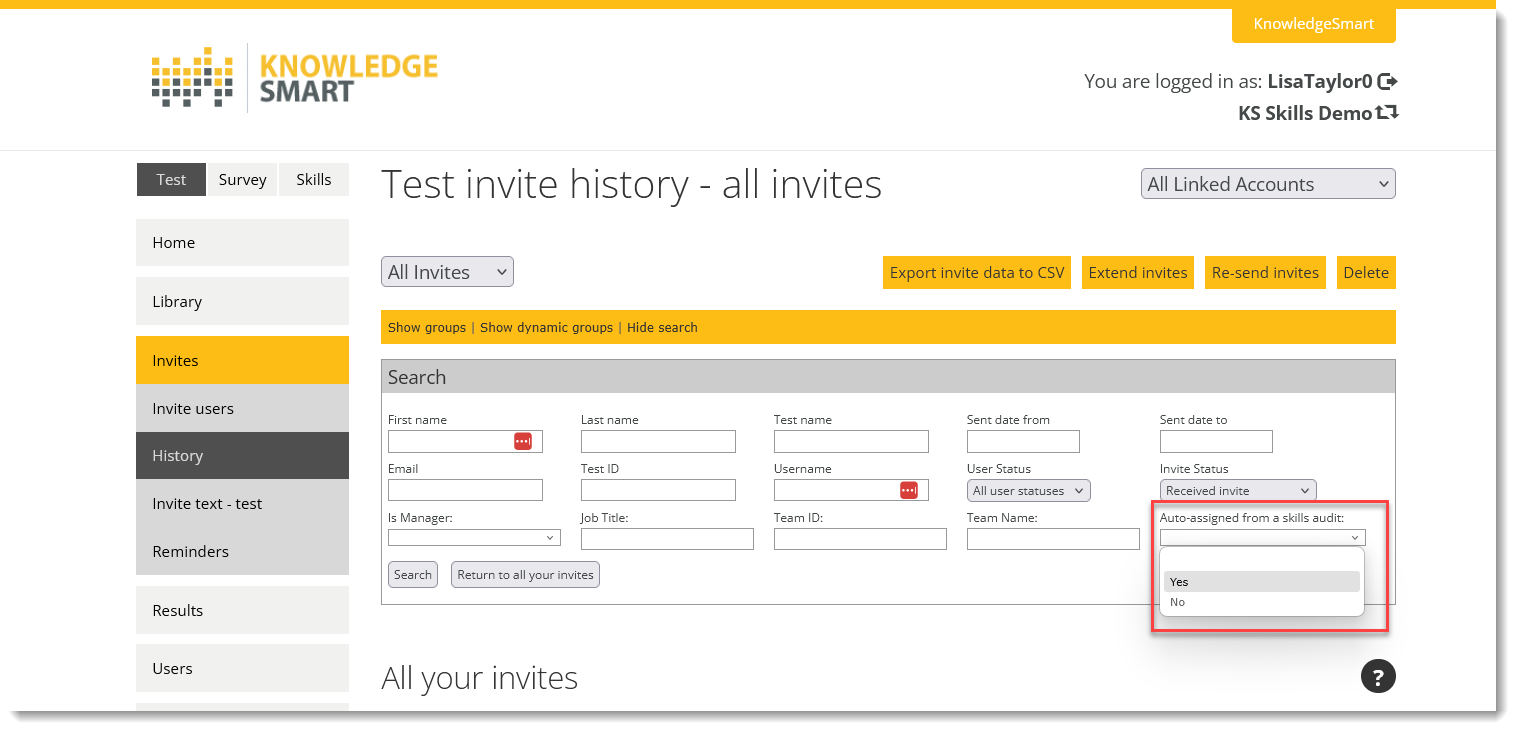This screenshot has height=732, width=1517.
Task: Click Return to all your invites
Action: 525,575
